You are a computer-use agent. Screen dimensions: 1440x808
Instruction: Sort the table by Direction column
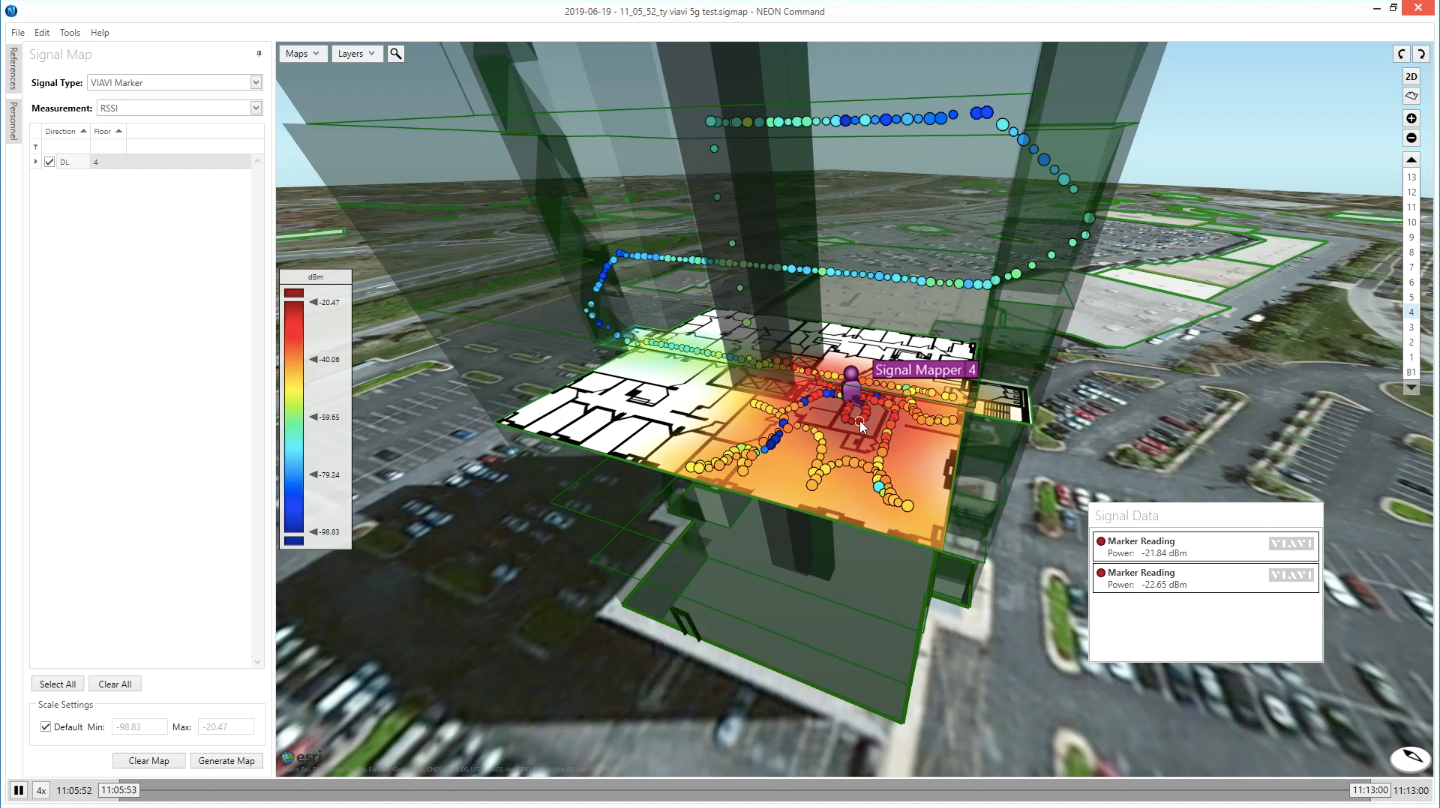(x=66, y=131)
